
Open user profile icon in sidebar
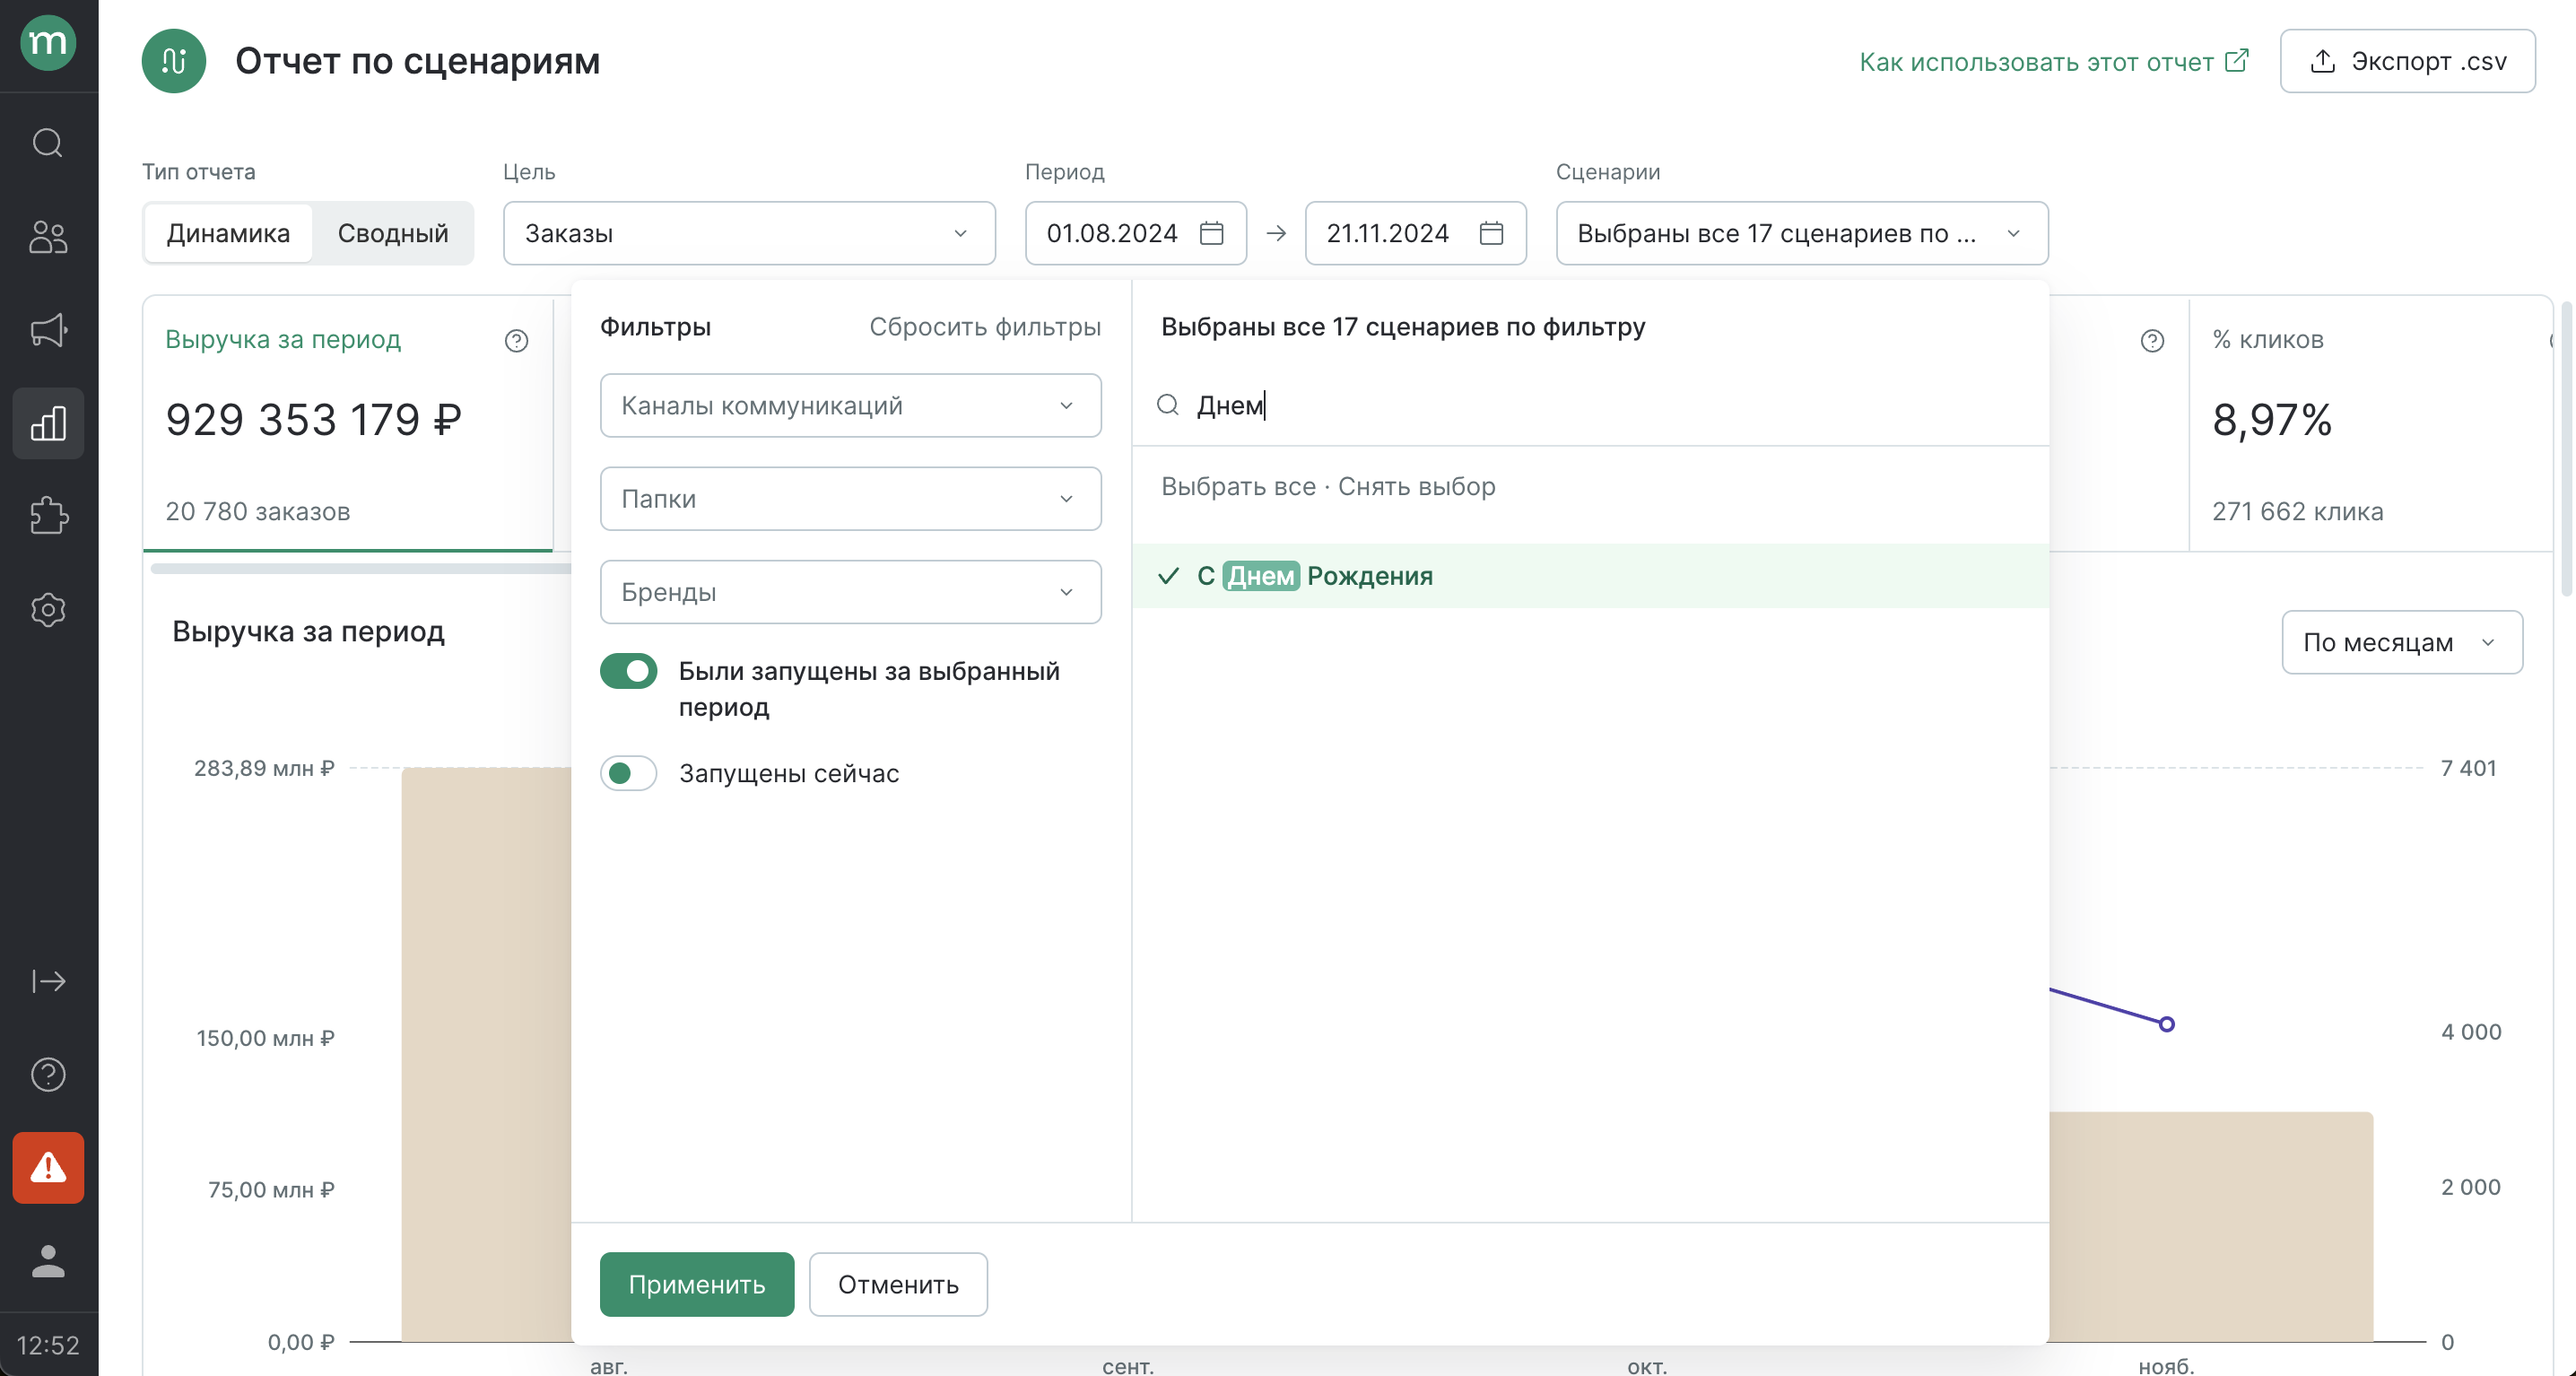pos(48,1260)
